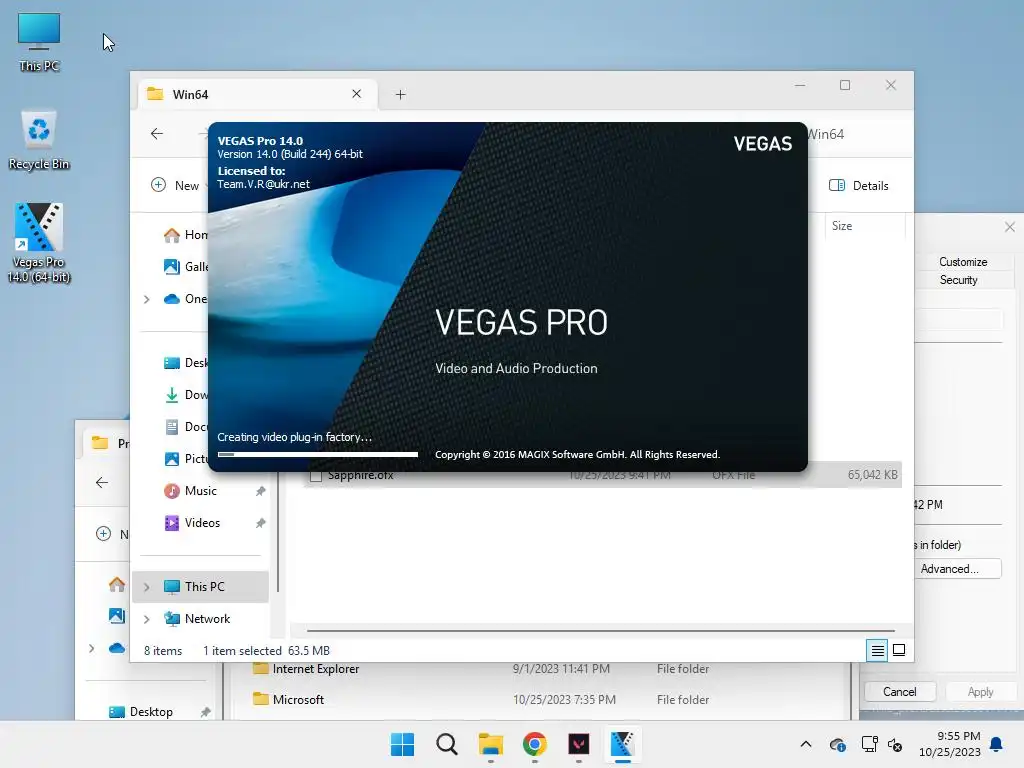The image size is (1024, 768).
Task: Open network display tray icon
Action: [869, 744]
